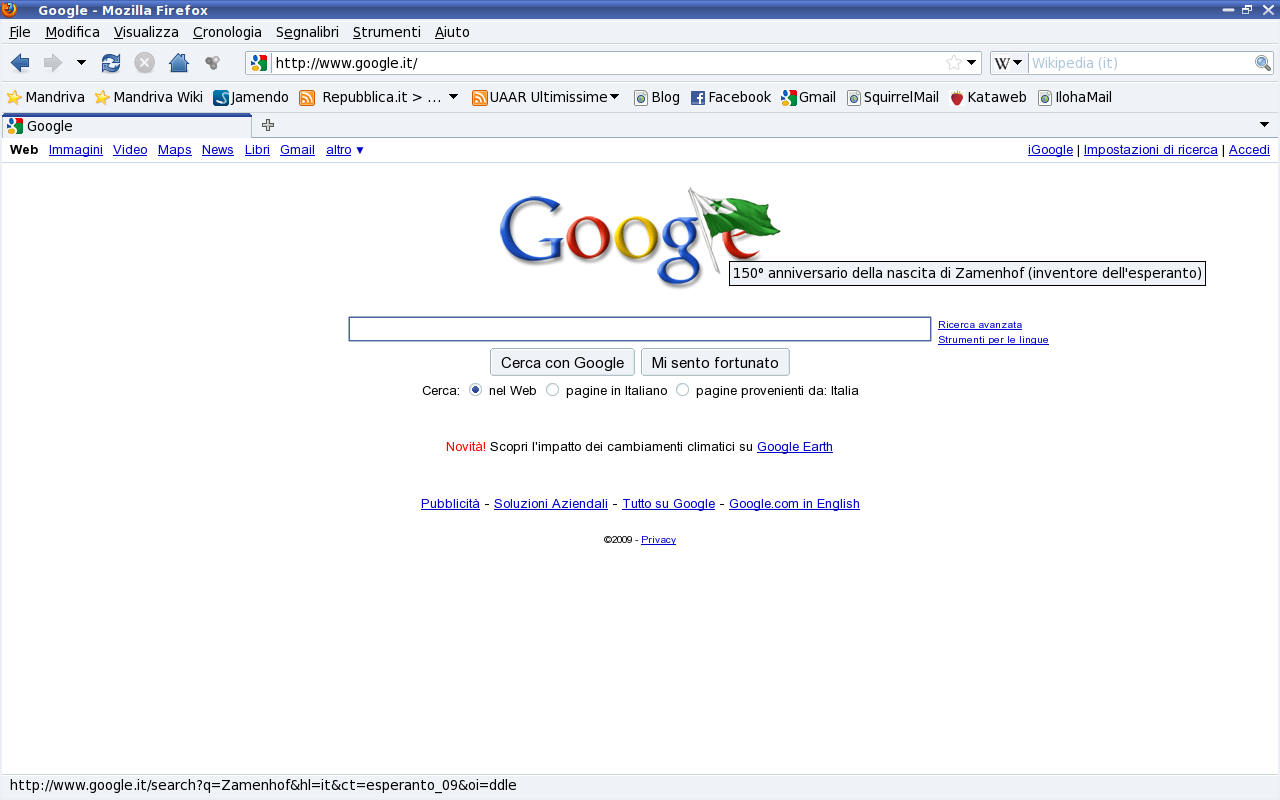Click the Back navigation arrow

tap(20, 63)
